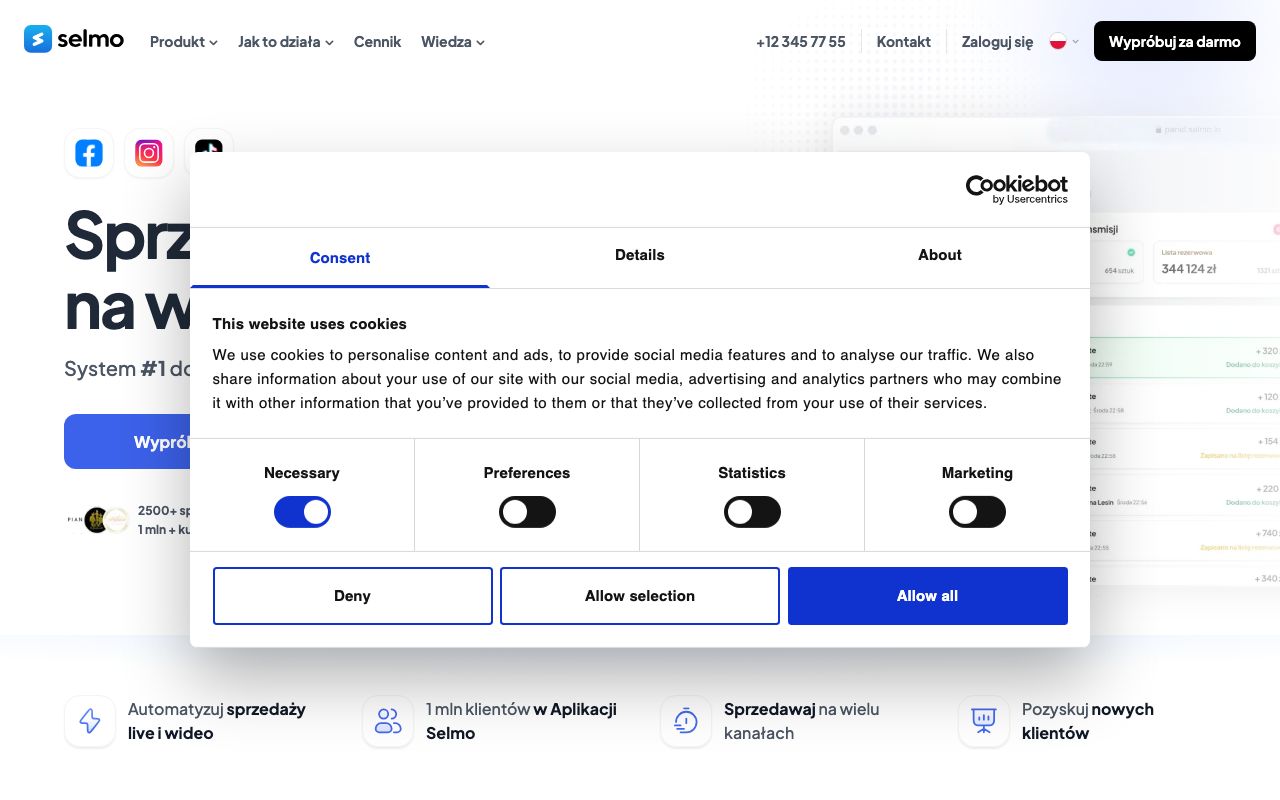
Task: Open the Cennik page
Action: 377,41
